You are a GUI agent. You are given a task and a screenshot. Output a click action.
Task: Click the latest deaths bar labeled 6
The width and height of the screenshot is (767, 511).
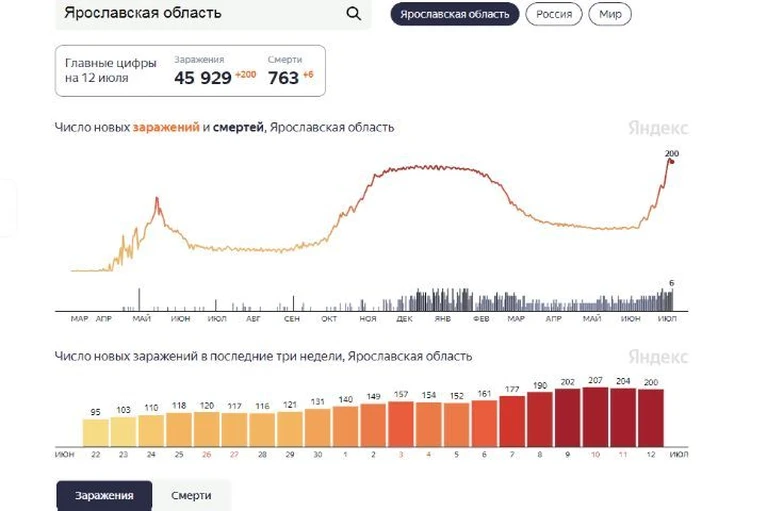click(672, 299)
